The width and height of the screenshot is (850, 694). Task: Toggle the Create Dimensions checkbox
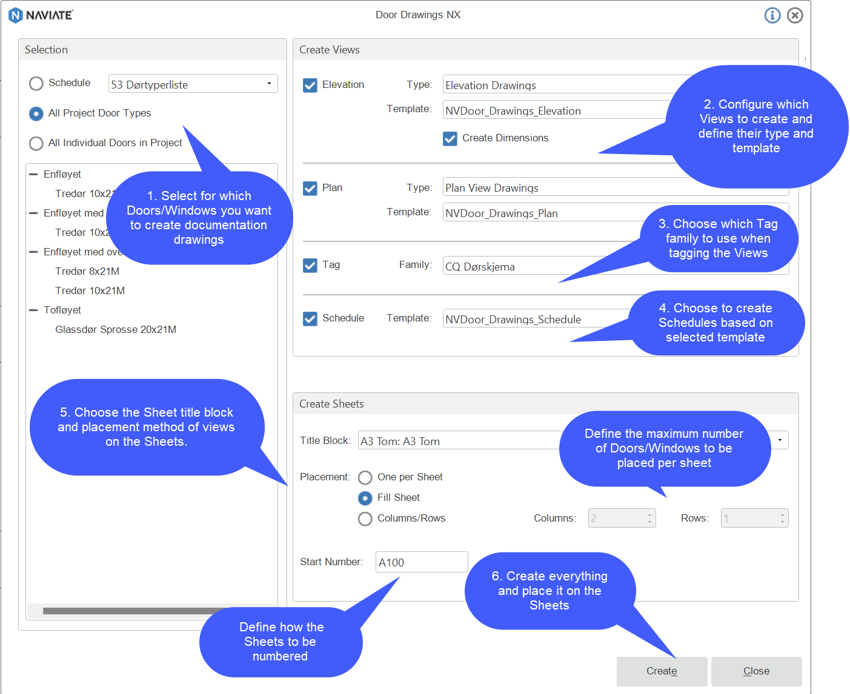tap(450, 139)
